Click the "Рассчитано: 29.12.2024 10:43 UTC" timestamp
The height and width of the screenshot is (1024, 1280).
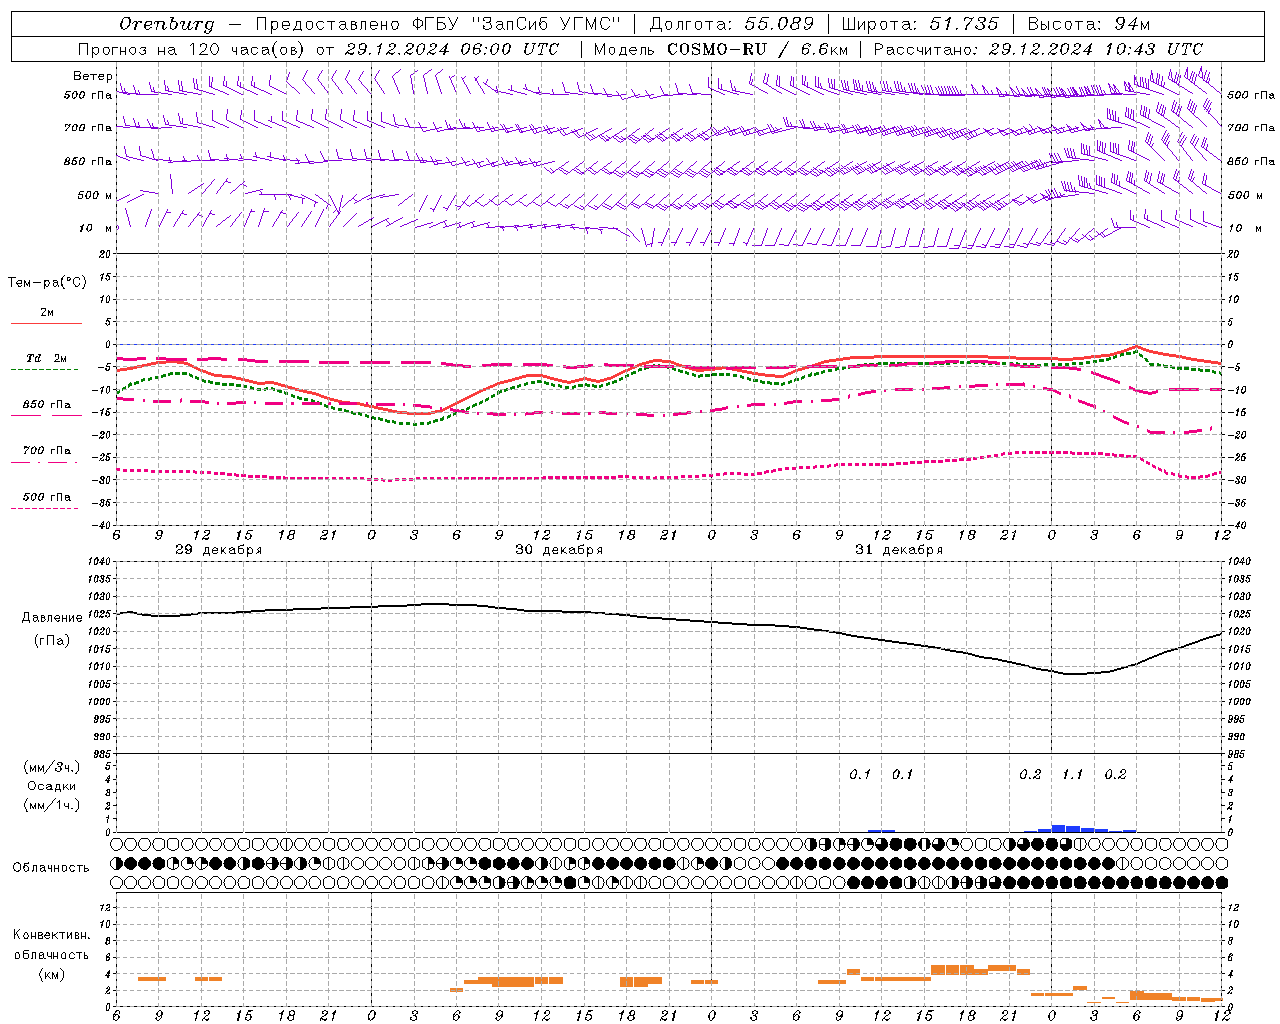point(1038,49)
